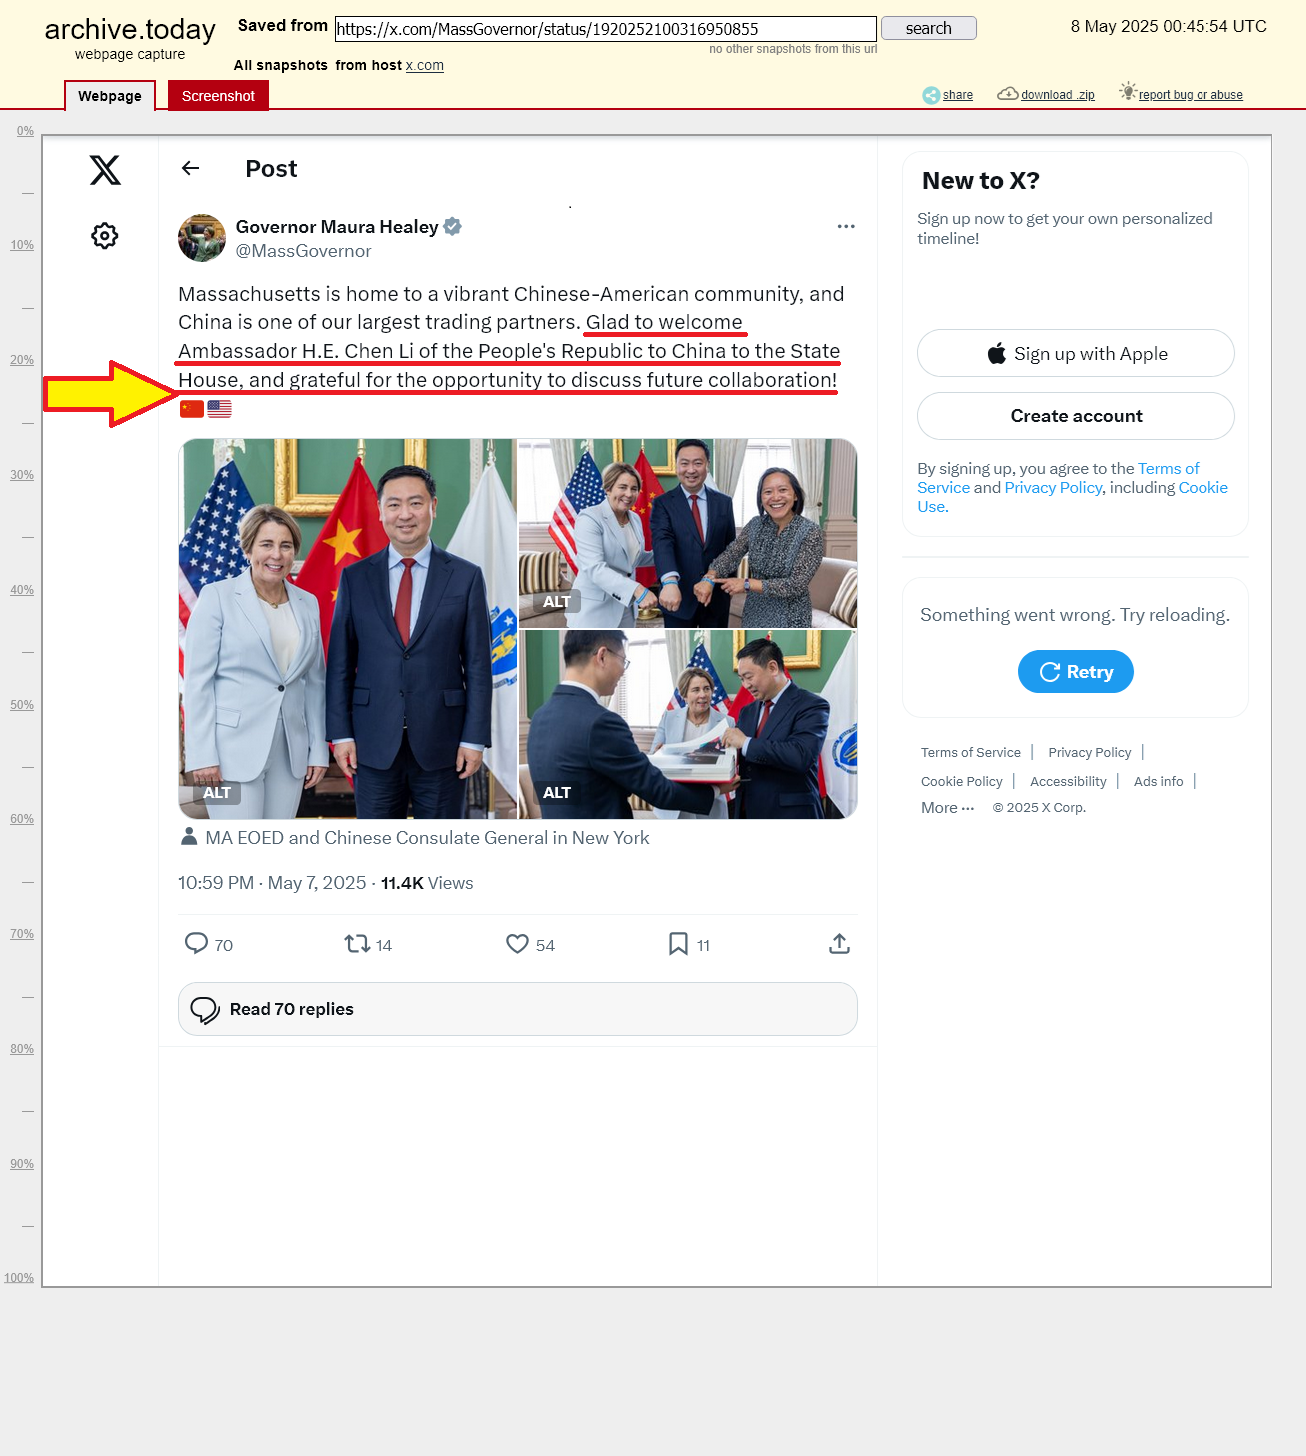Open the X logo home icon

[105, 170]
